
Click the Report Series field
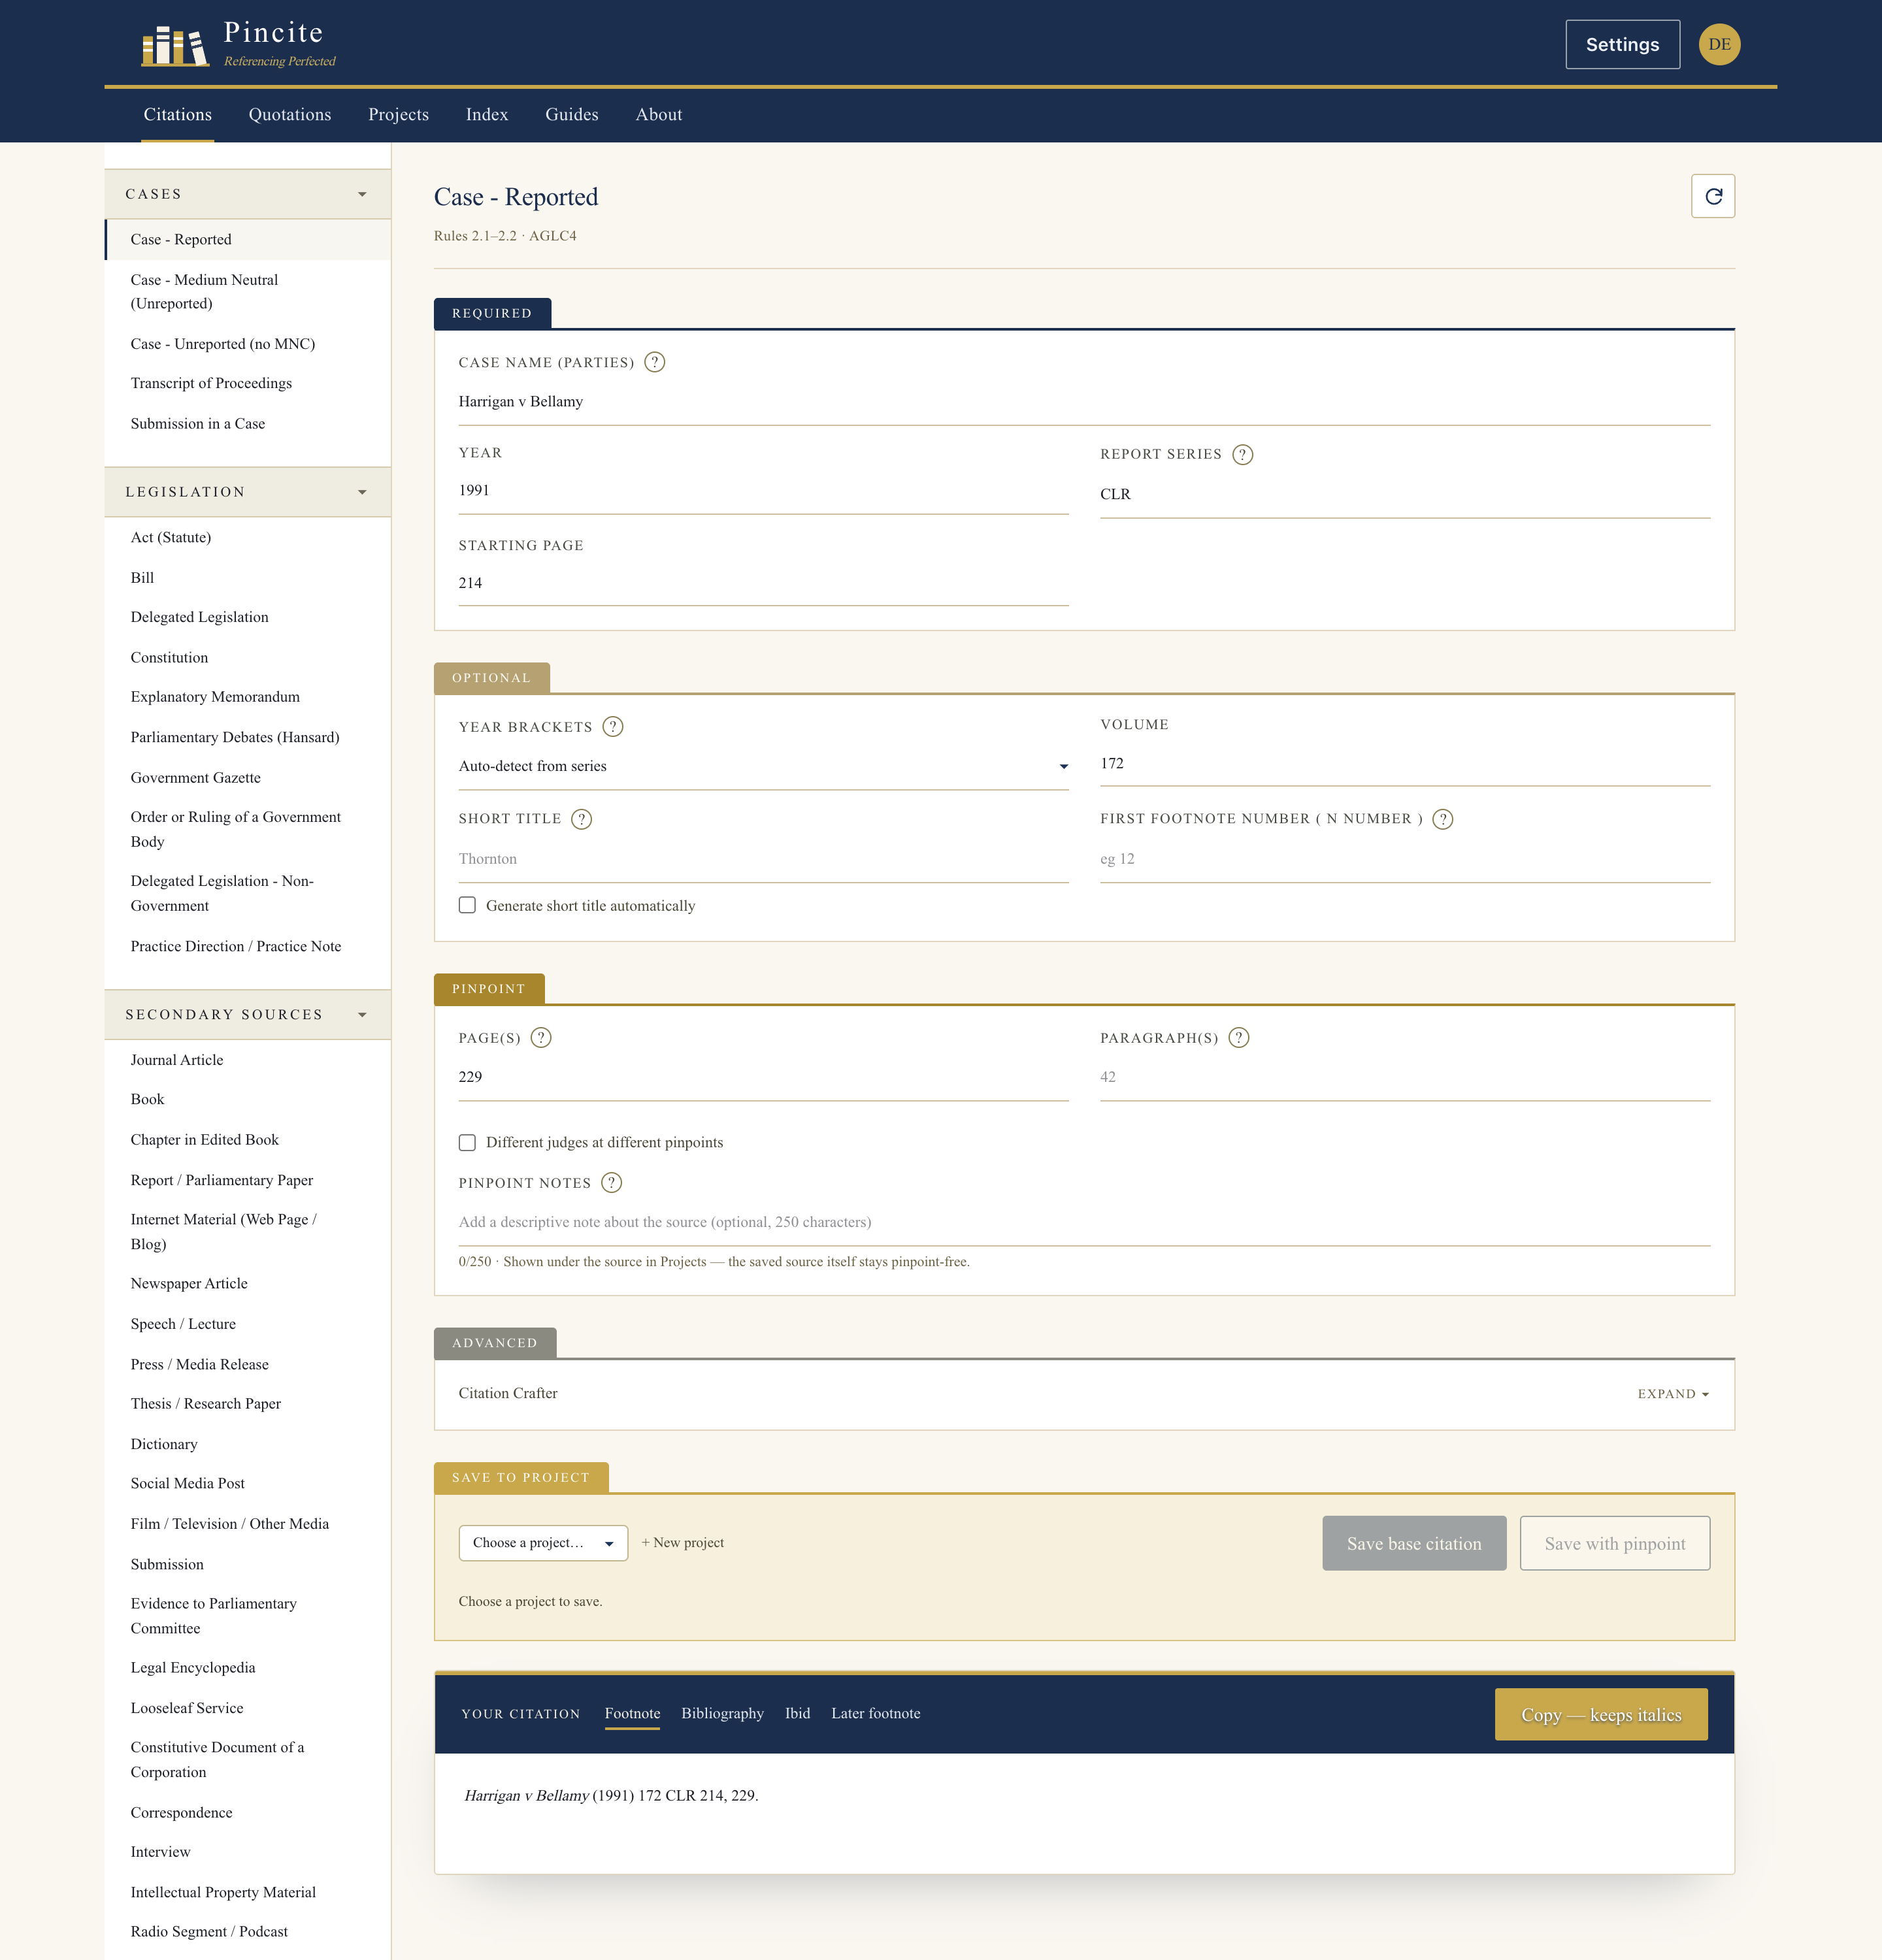click(1405, 495)
